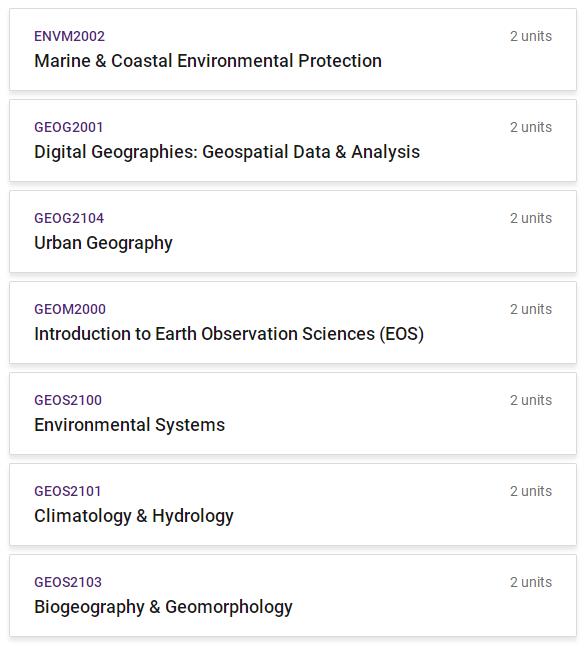This screenshot has height=648, width=588.
Task: Open the ENVM2002 course code link
Action: point(69,36)
